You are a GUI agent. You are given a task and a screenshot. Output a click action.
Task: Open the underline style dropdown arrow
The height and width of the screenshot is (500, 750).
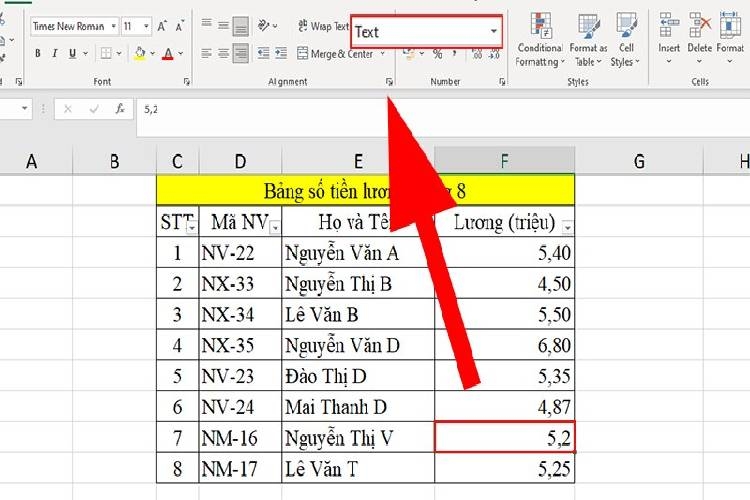pos(86,54)
